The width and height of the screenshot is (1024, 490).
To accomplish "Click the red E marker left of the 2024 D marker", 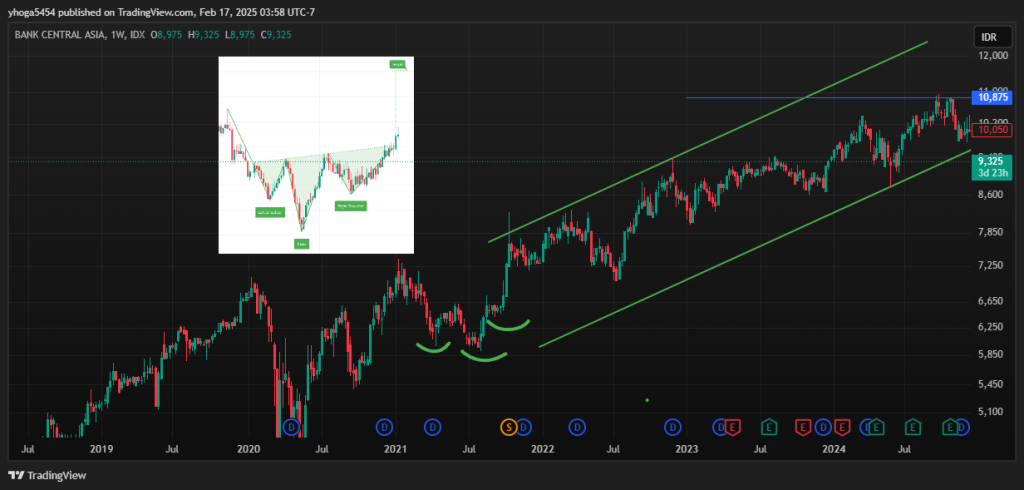I will pos(803,427).
